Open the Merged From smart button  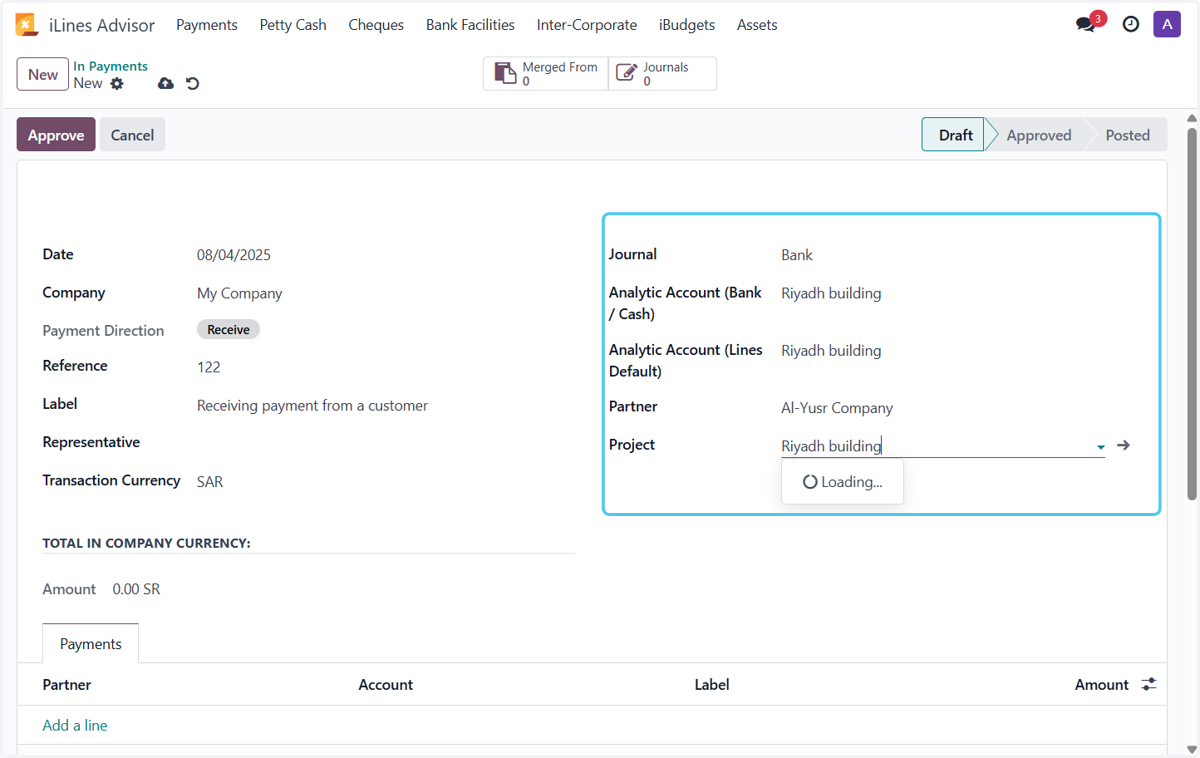[546, 74]
